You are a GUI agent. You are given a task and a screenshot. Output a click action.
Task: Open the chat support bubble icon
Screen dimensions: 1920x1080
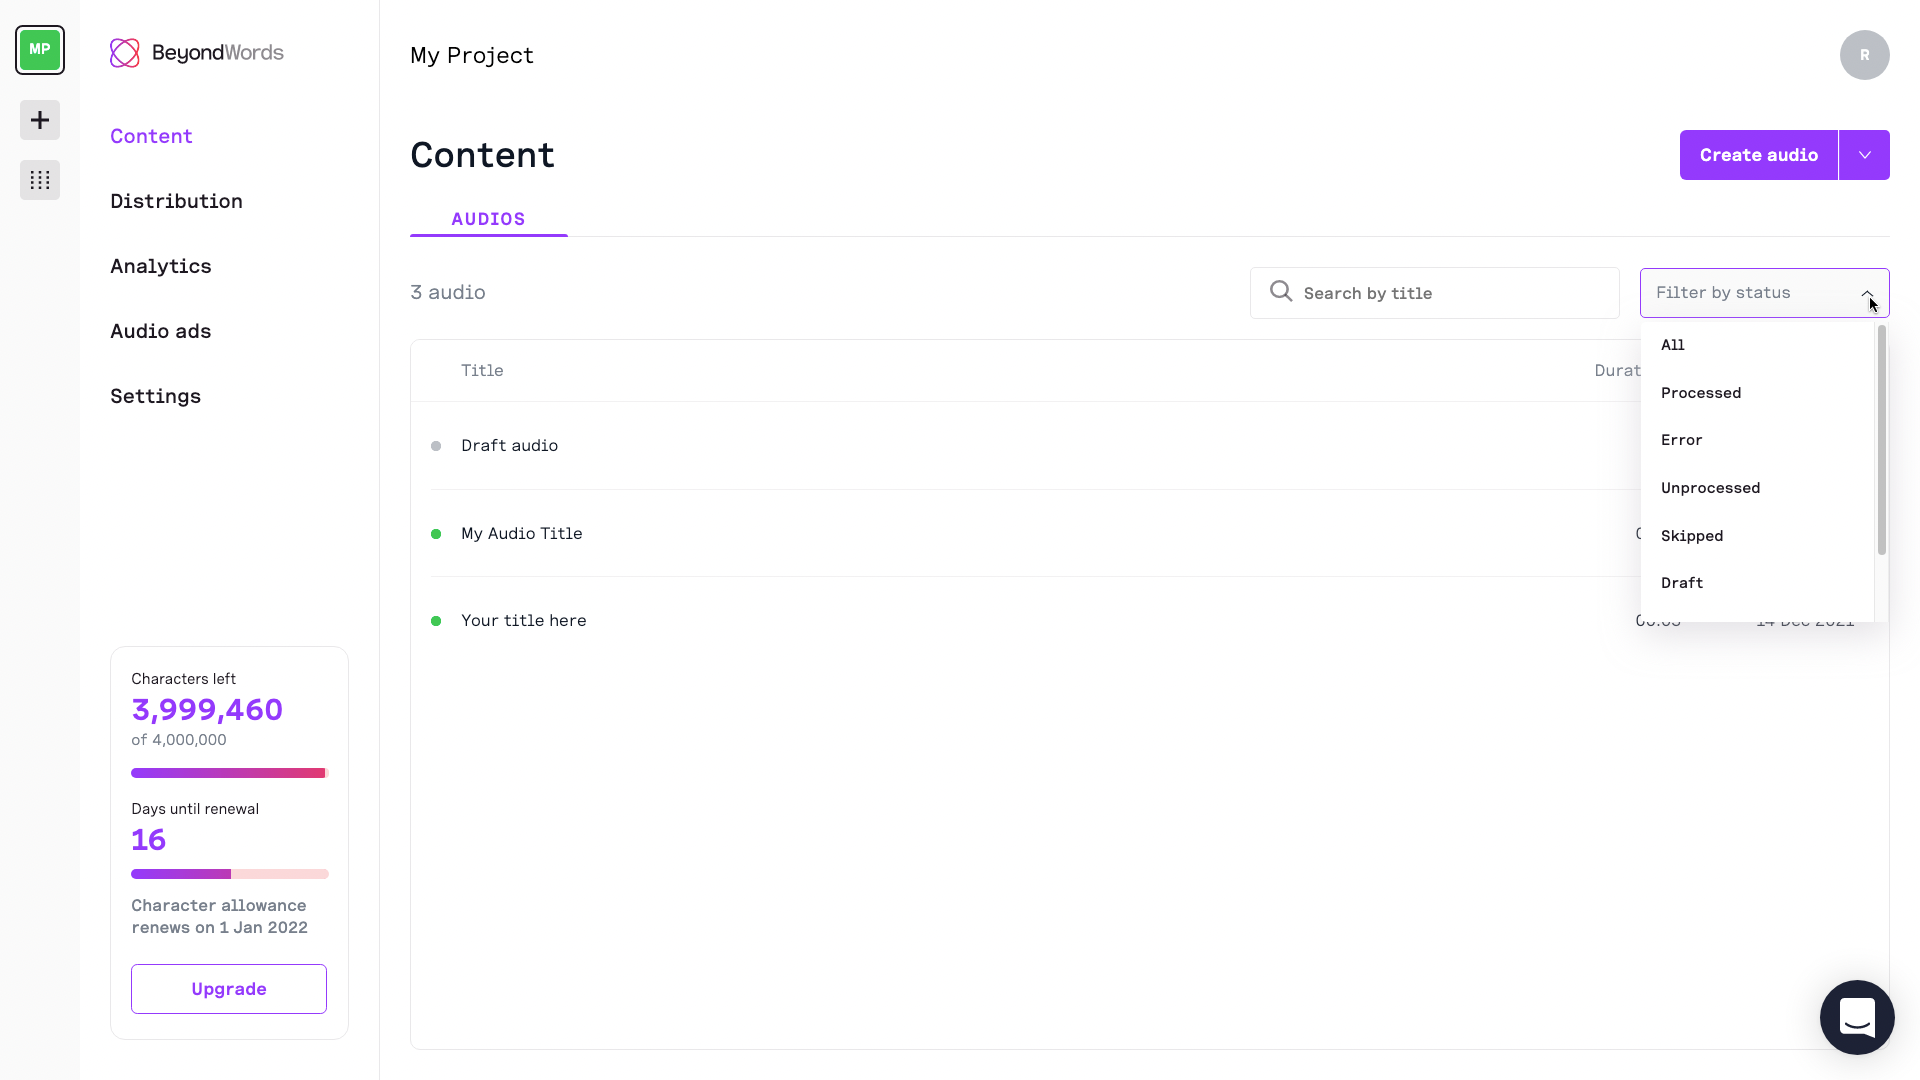pos(1857,1017)
